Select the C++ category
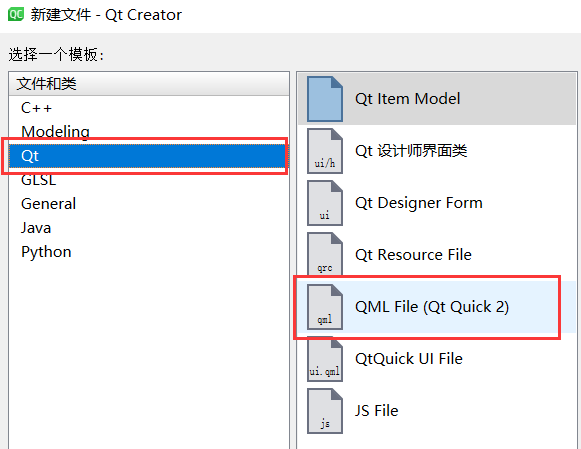This screenshot has height=449, width=581. pos(149,108)
